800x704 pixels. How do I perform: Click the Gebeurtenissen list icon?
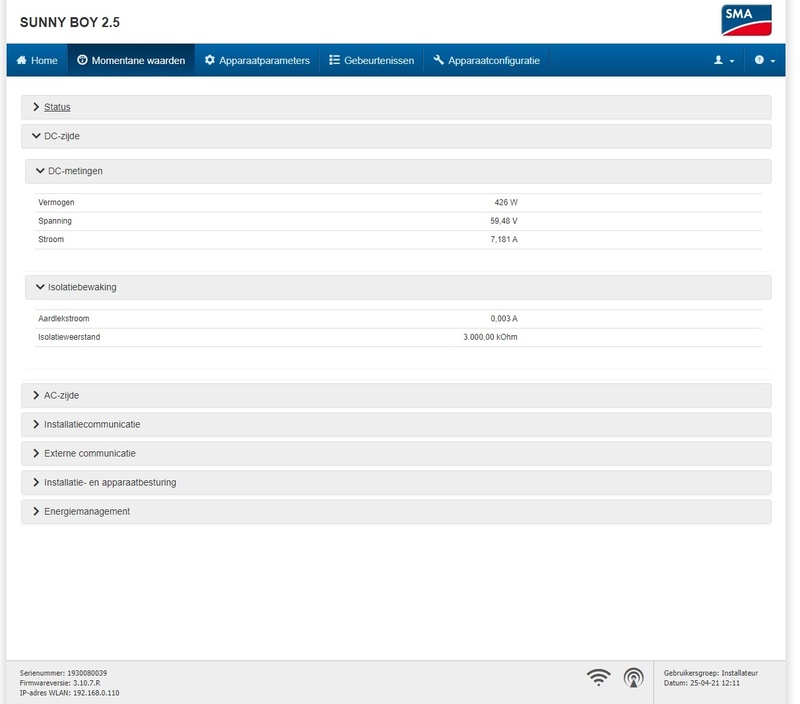pyautogui.click(x=334, y=60)
